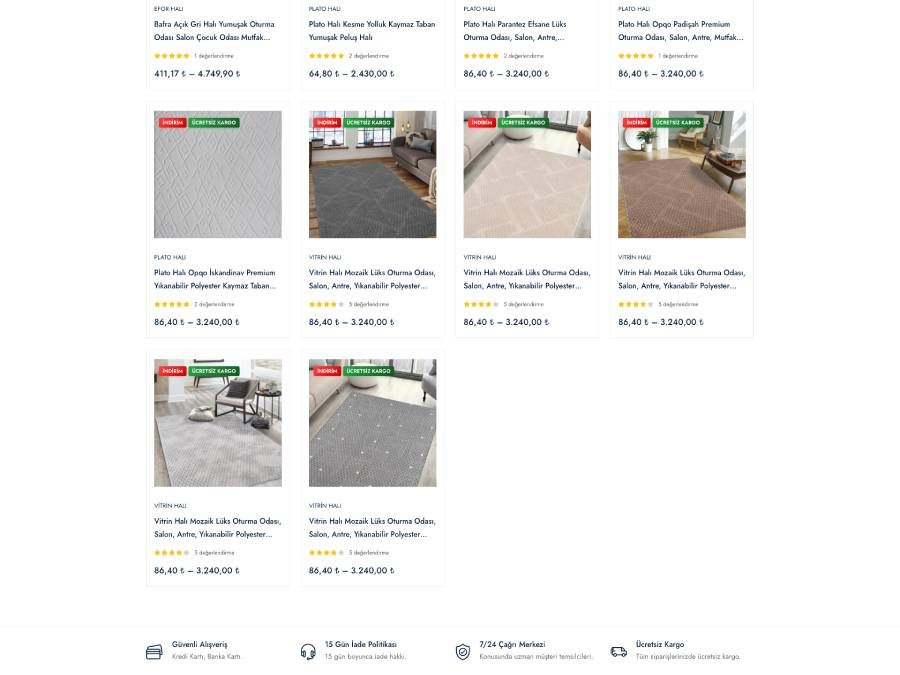Open the beige Vitrin Halı rug image
Viewport: 900px width, 675px height.
click(527, 174)
